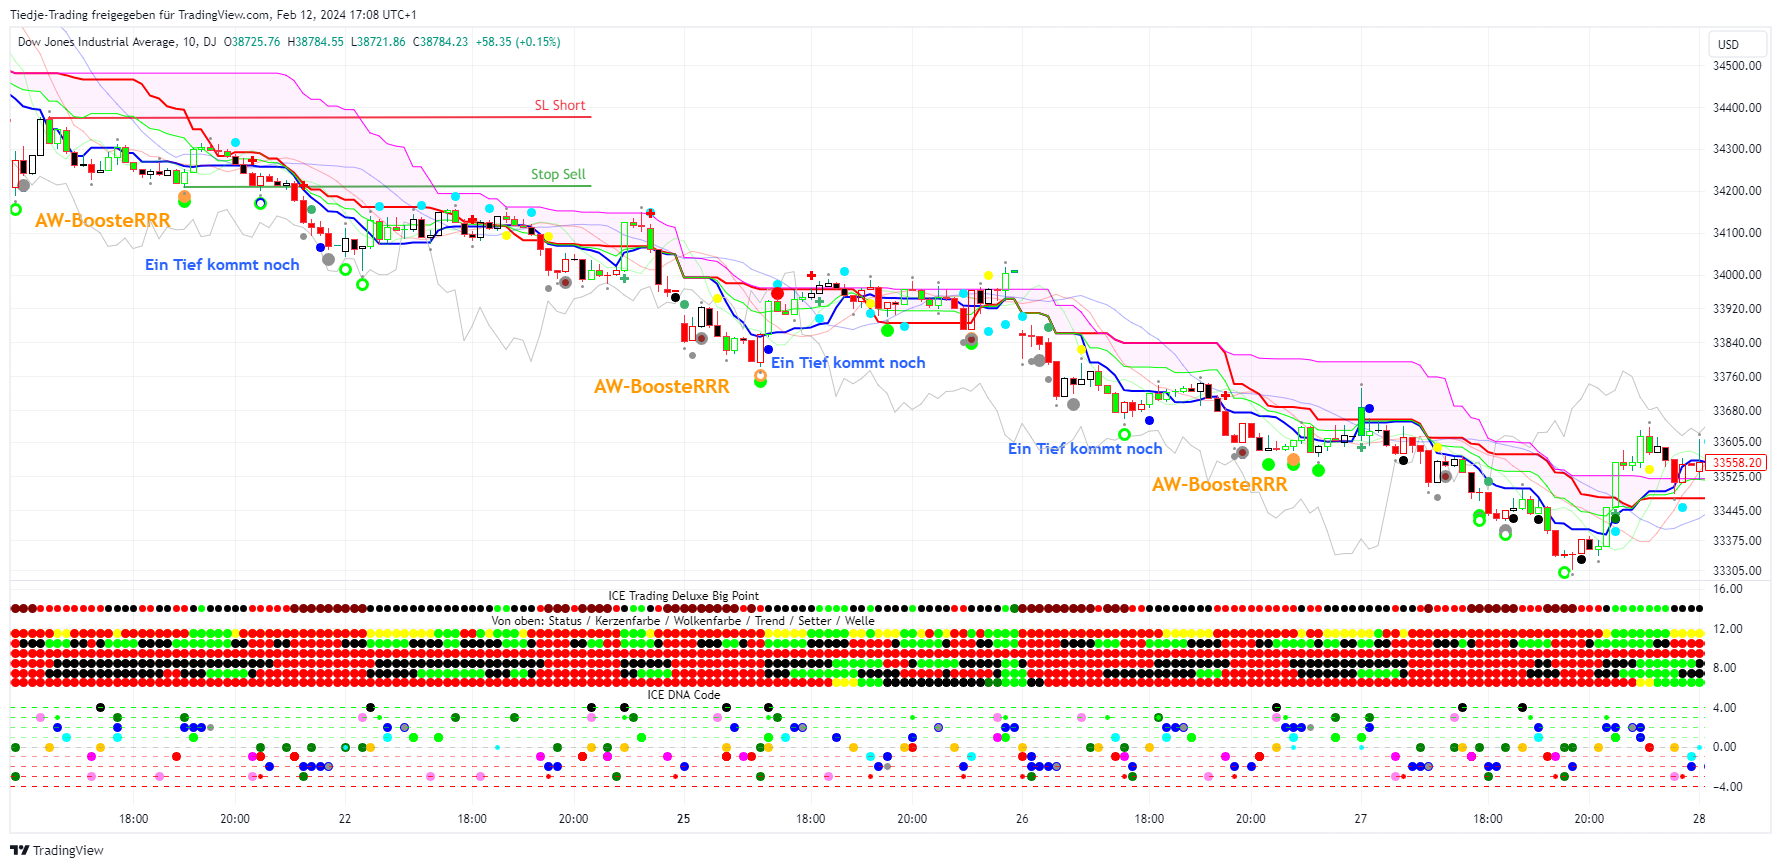Click the 33920.00 price axis label

pos(1737,309)
